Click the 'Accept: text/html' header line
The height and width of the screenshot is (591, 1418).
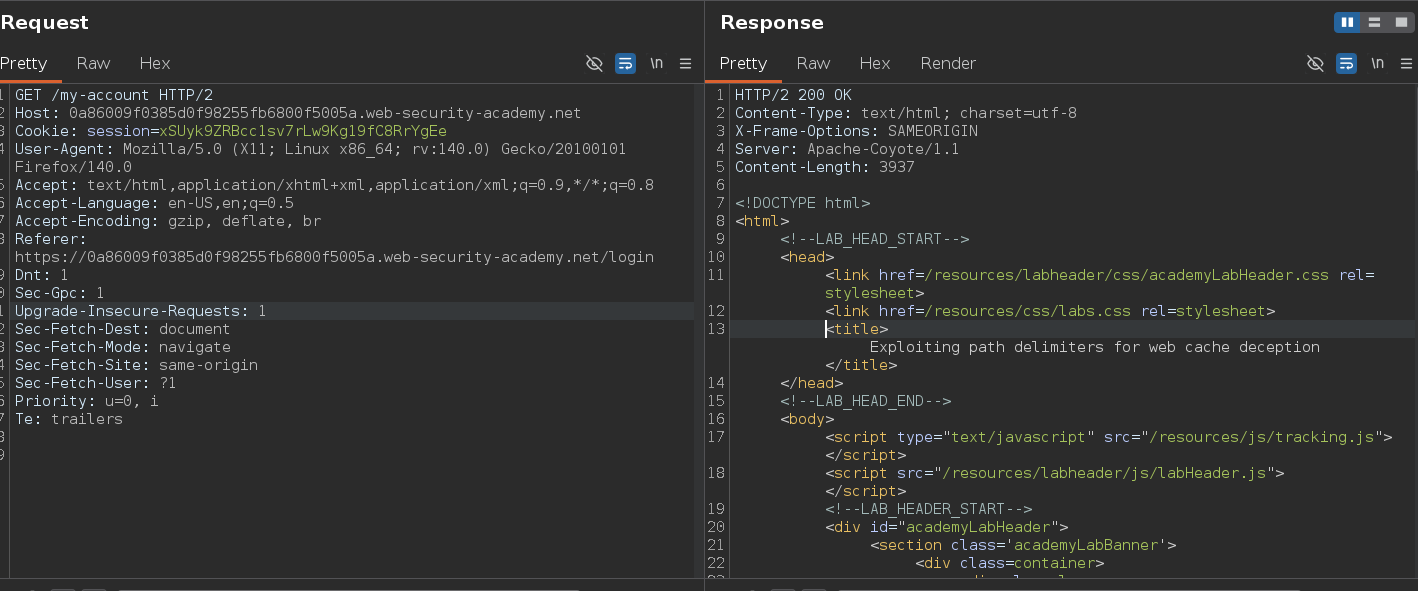[x=334, y=185]
